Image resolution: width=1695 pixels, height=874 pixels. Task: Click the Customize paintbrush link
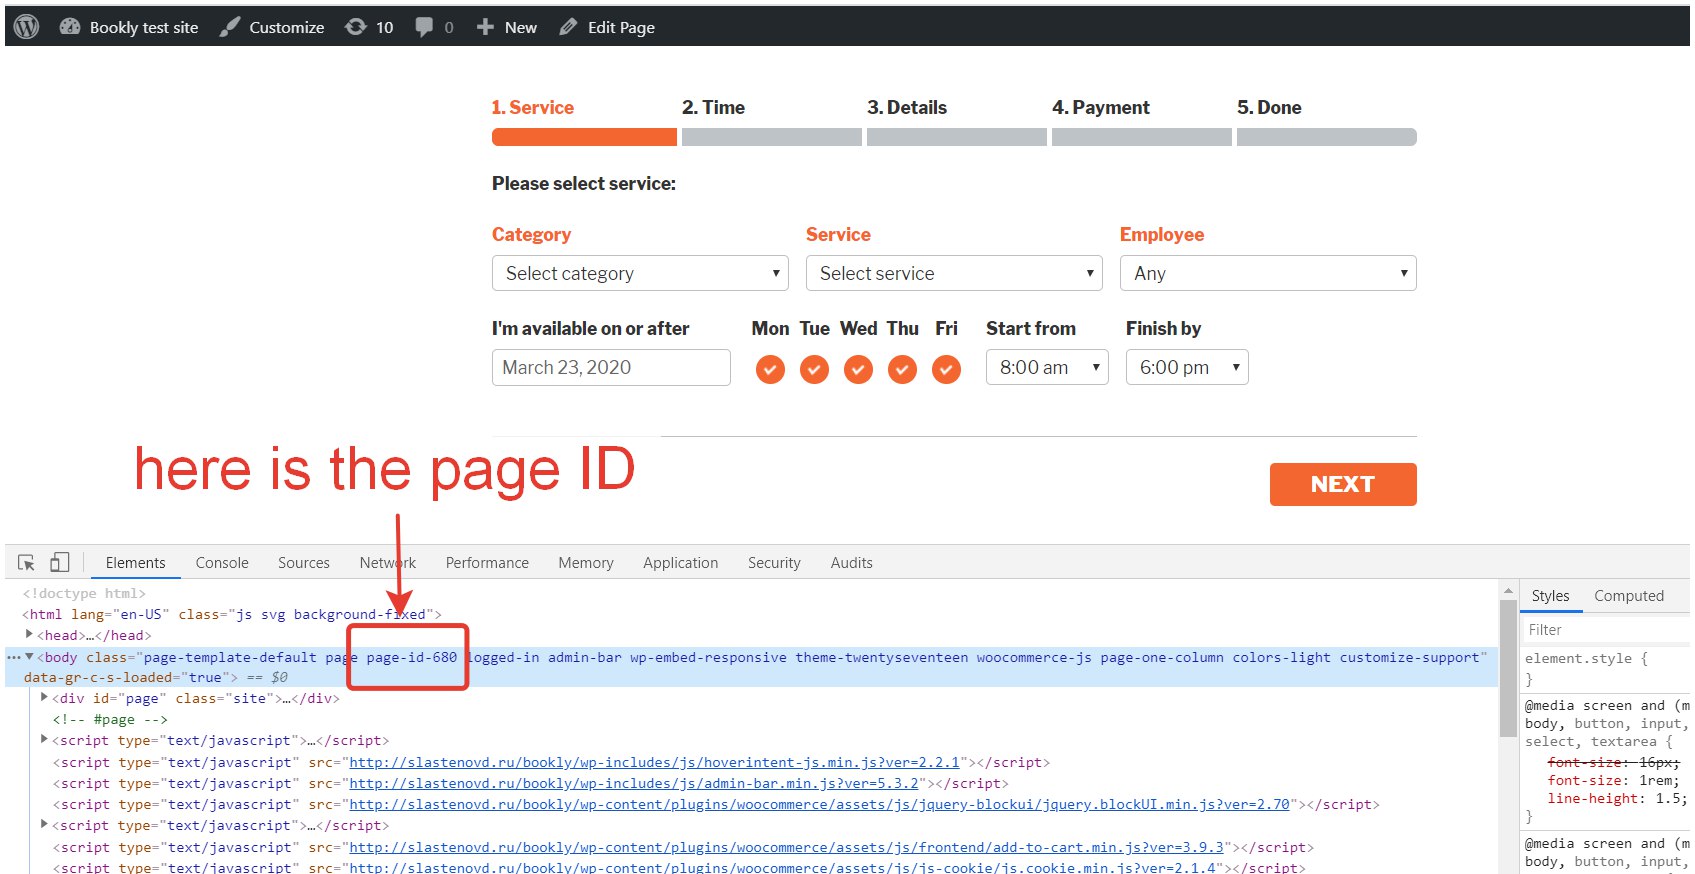pyautogui.click(x=272, y=27)
